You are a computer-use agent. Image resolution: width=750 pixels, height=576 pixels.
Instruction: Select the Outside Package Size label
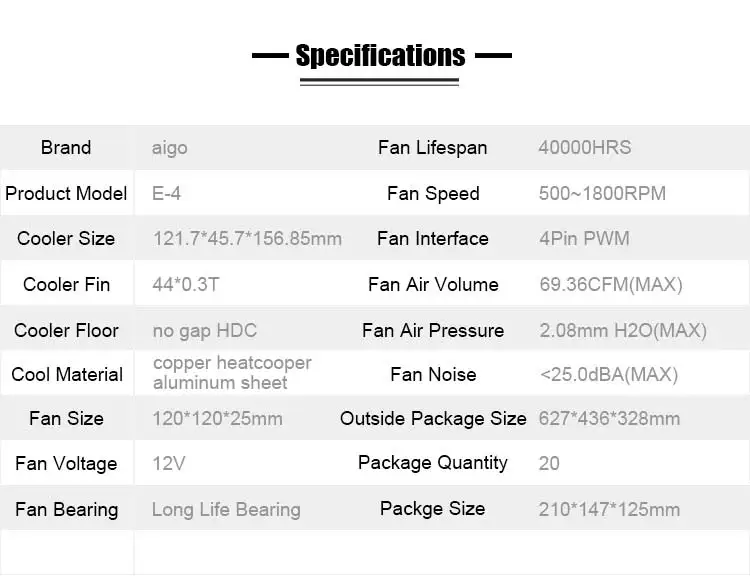tap(433, 419)
